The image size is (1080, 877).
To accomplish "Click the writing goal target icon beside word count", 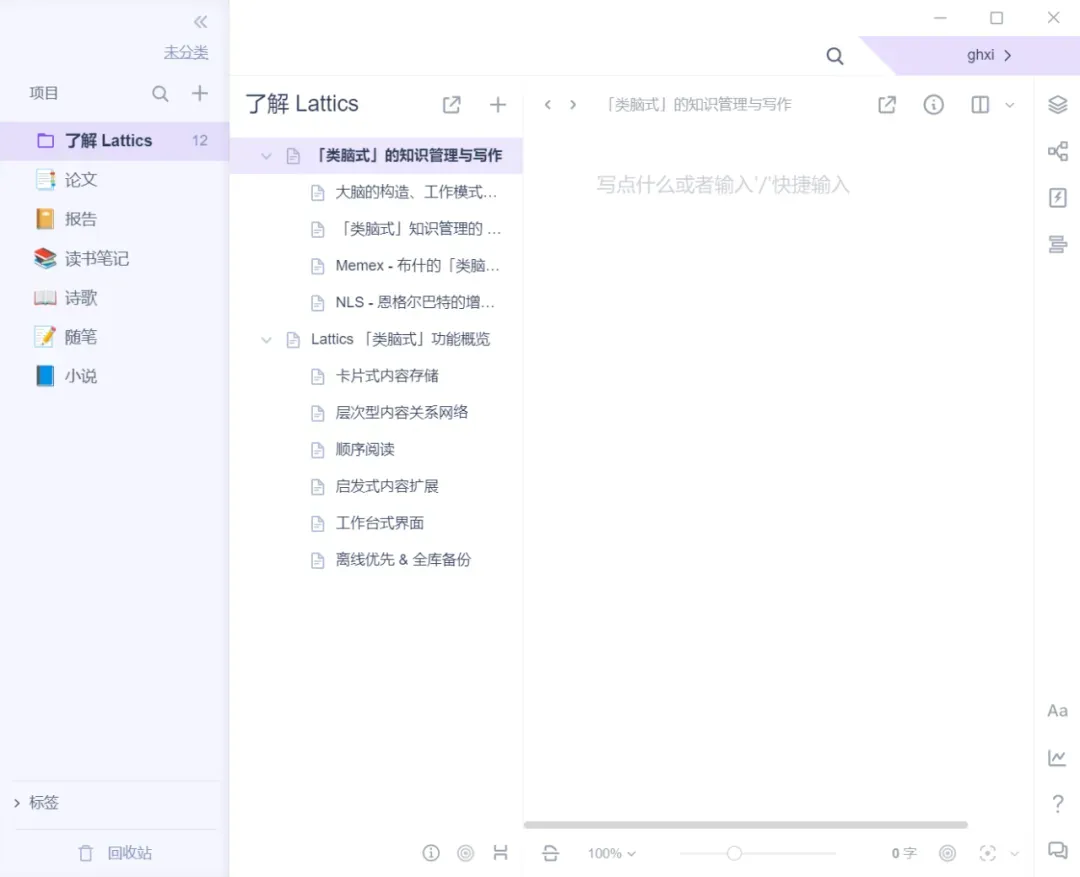I will pos(948,854).
